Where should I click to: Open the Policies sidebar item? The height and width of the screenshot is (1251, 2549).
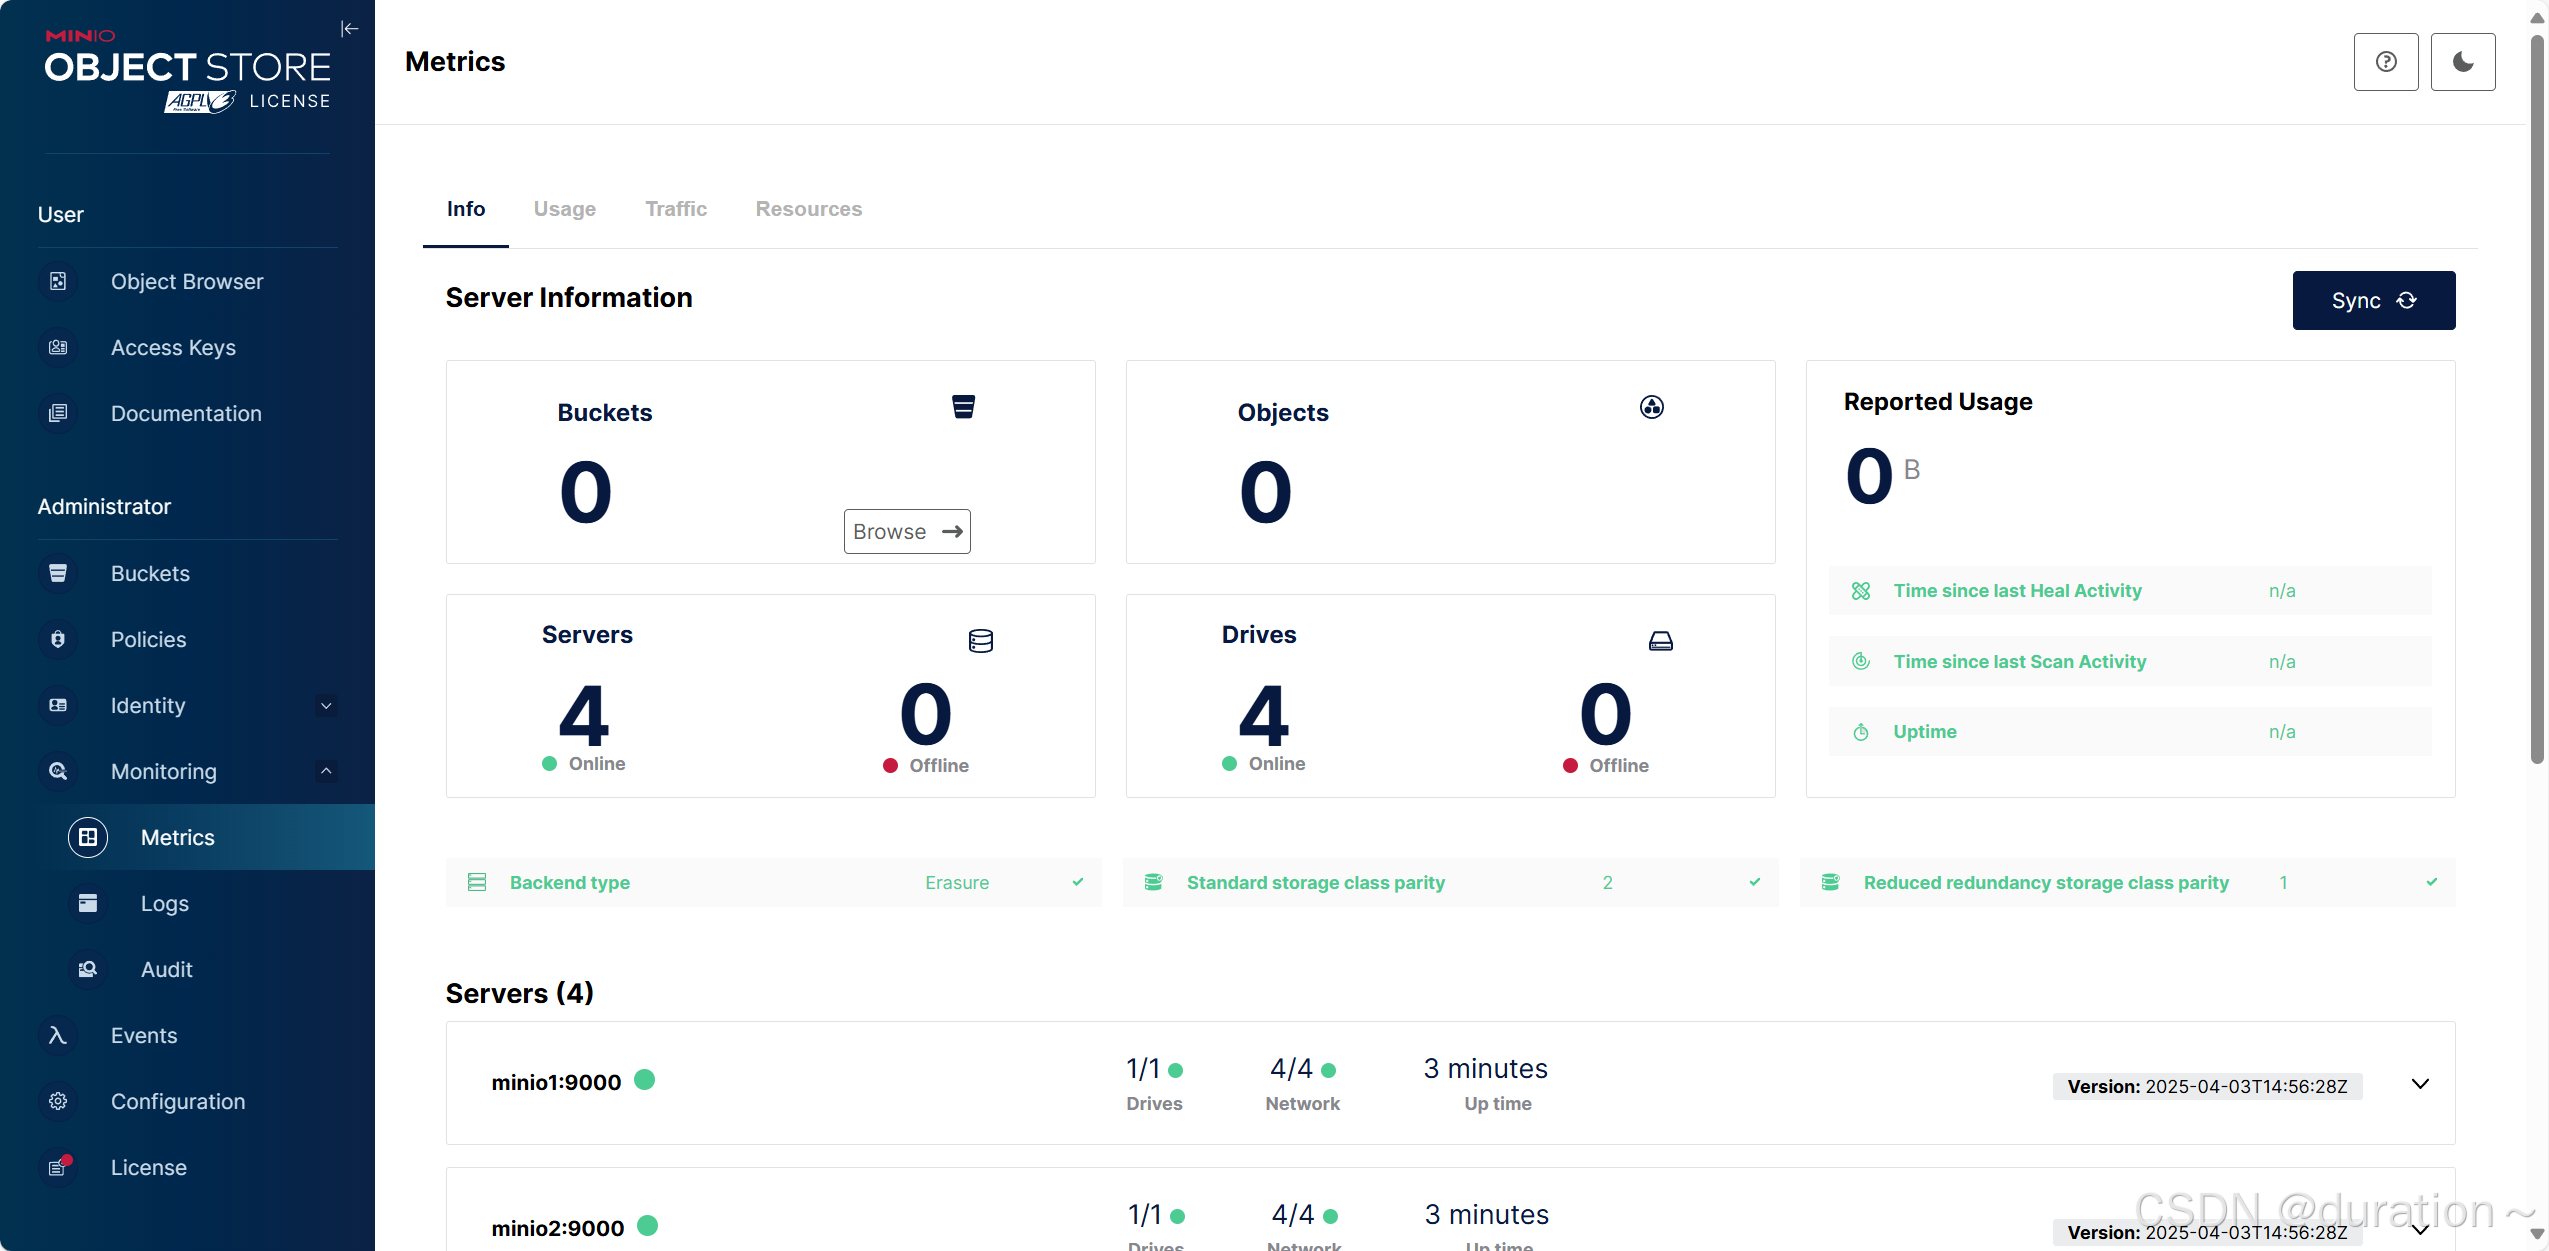click(148, 640)
